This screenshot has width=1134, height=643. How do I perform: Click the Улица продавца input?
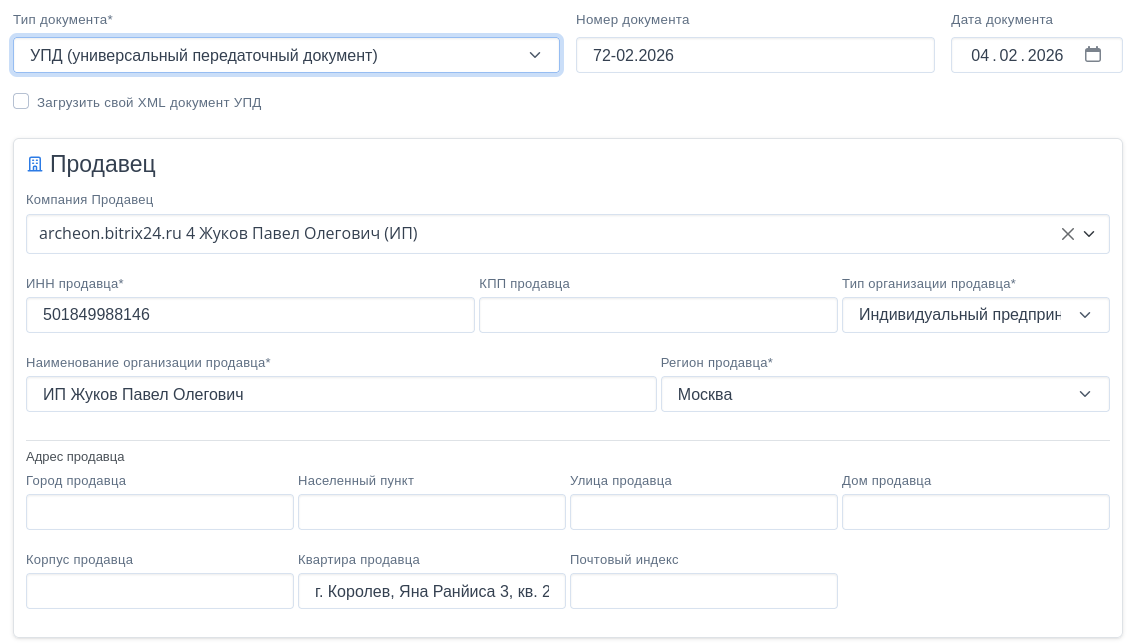point(703,512)
